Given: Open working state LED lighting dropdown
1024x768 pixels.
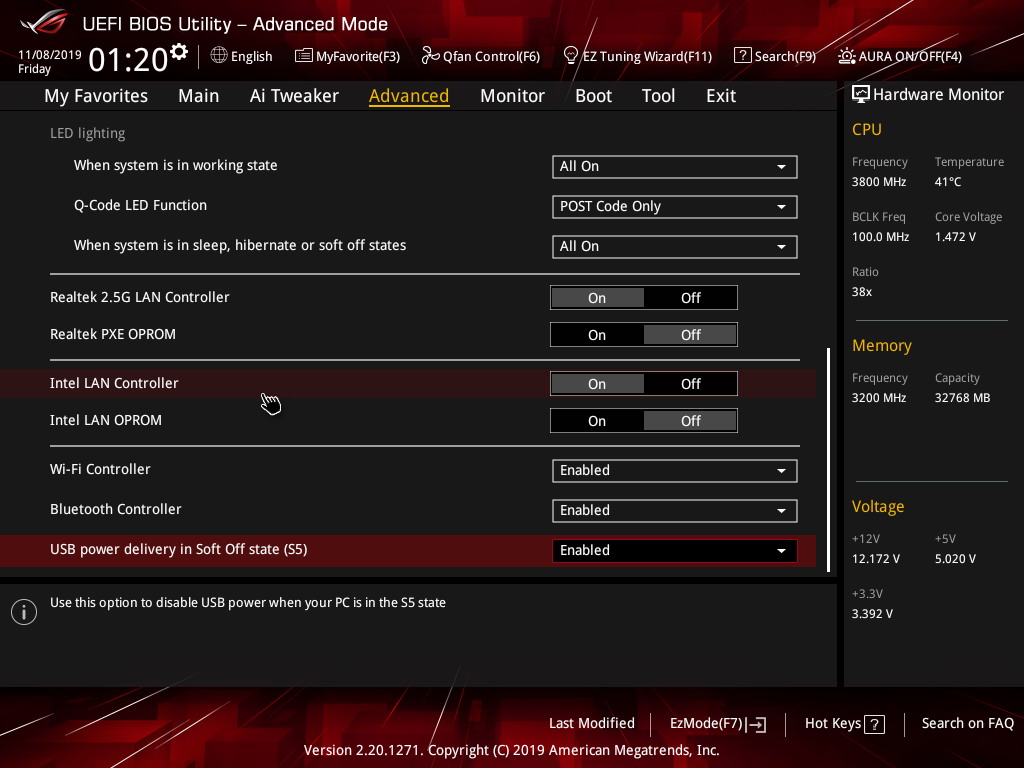Looking at the screenshot, I should (x=675, y=167).
